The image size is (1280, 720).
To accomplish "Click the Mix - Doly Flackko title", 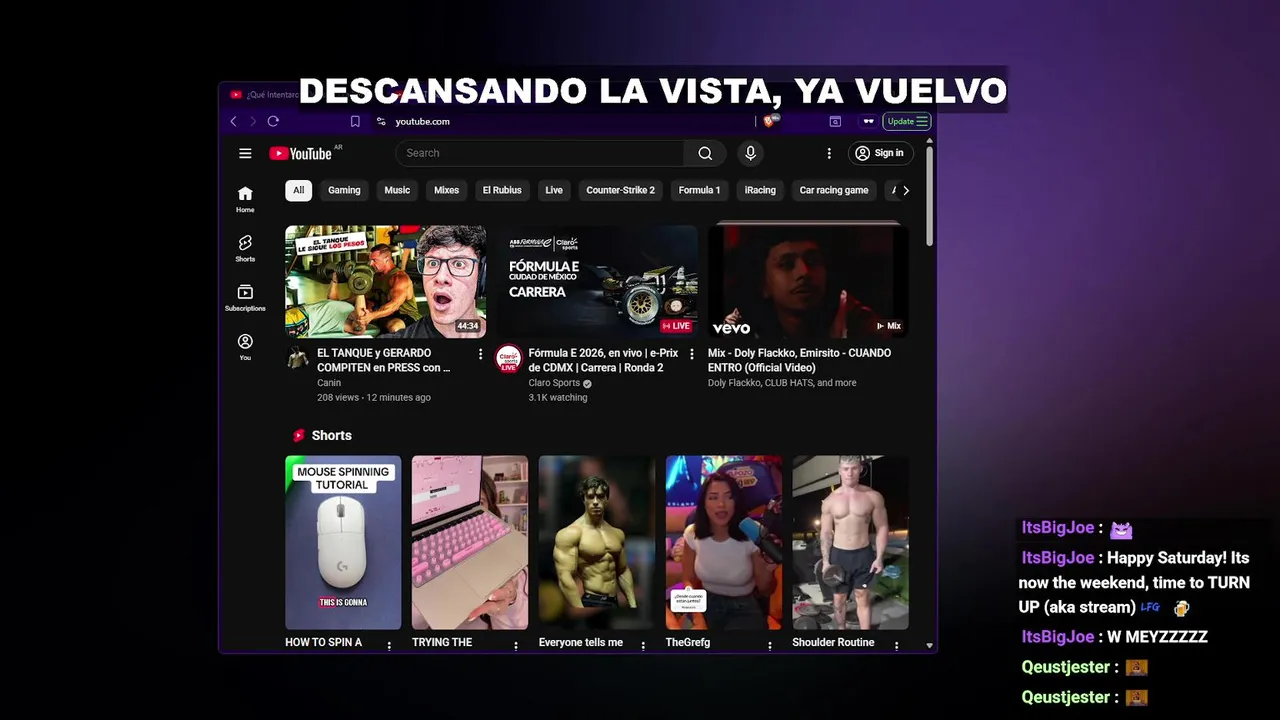I will point(799,360).
